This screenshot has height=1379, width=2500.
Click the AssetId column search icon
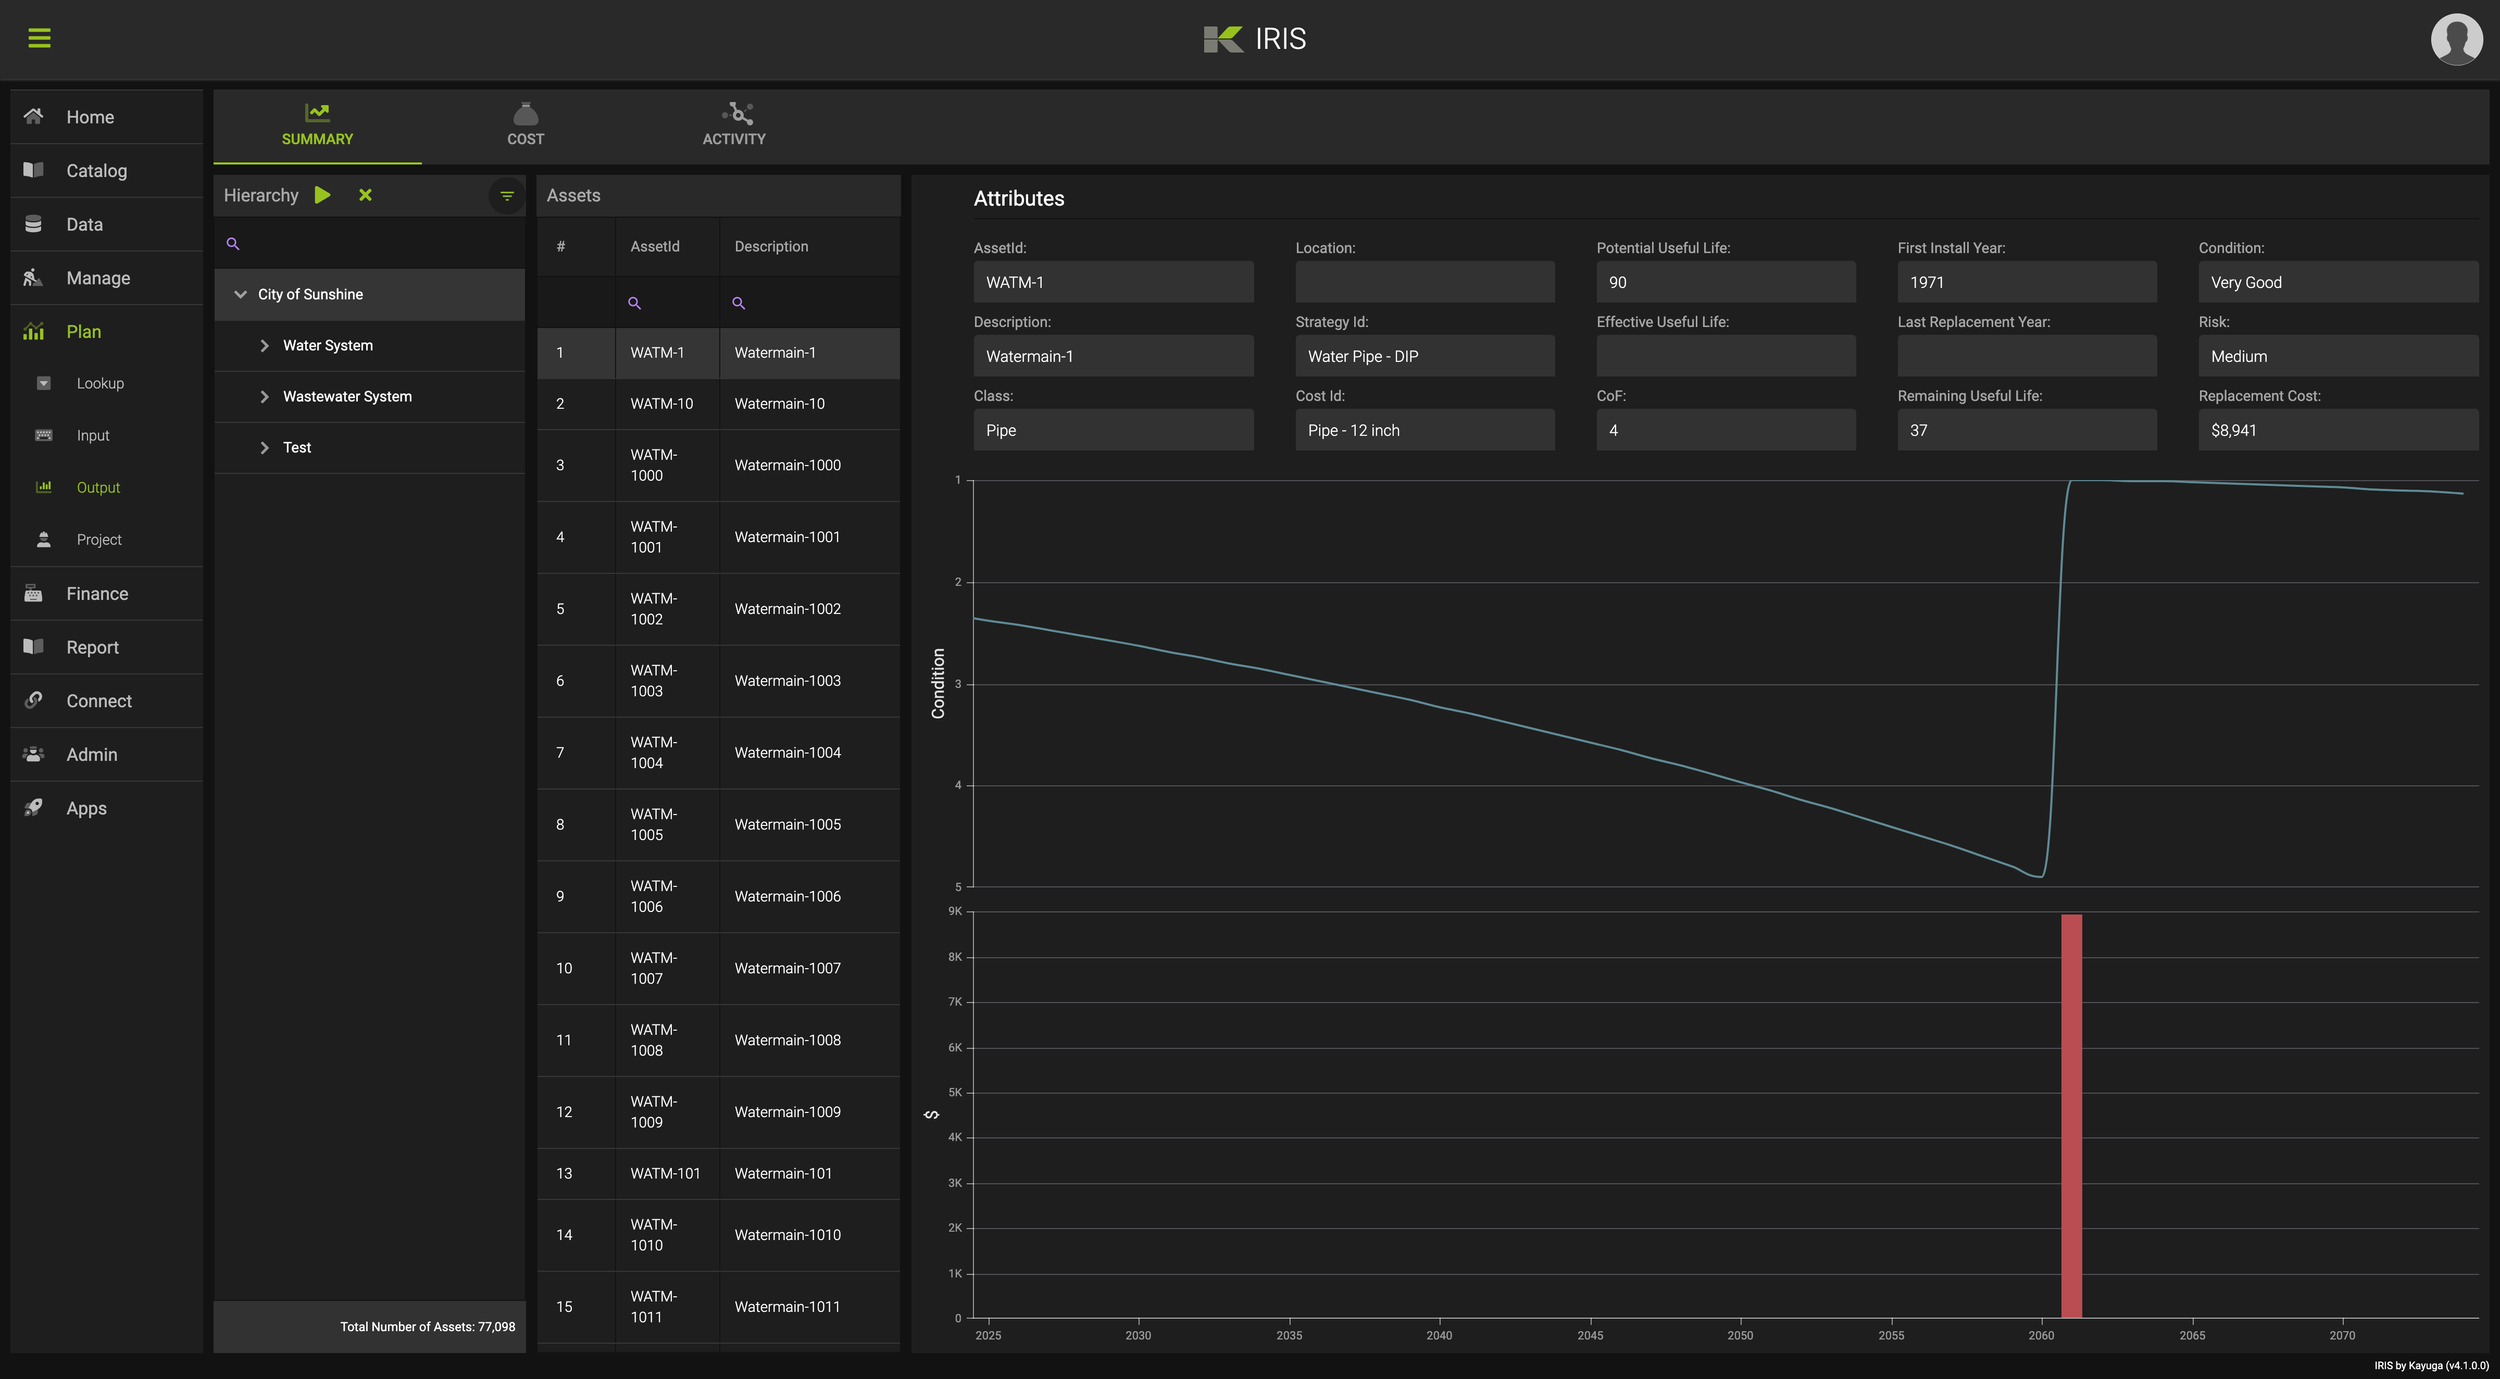point(634,303)
